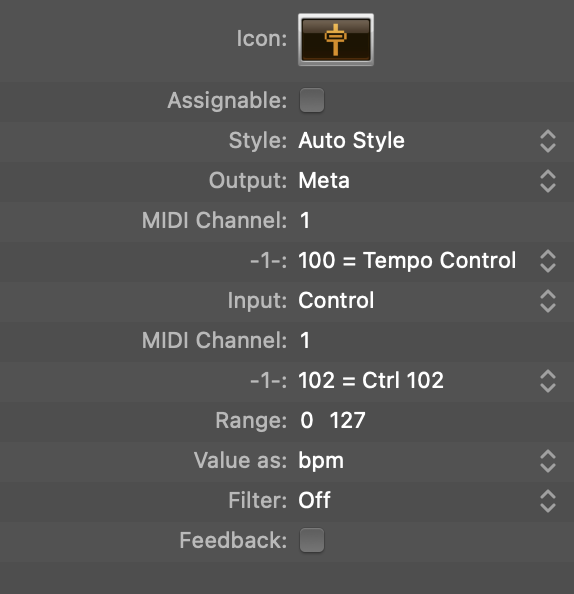Image resolution: width=574 pixels, height=594 pixels.
Task: Open the Input pop-up set to Control
Action: pyautogui.click(x=427, y=300)
